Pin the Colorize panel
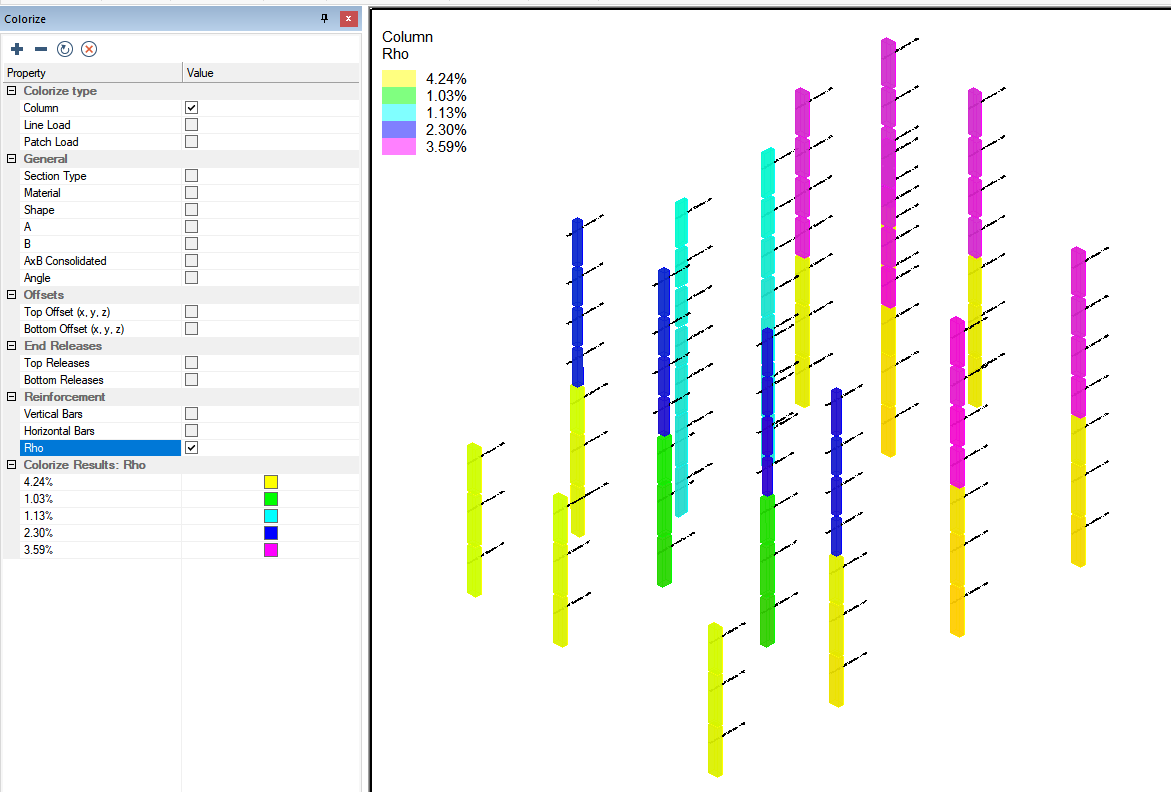1171x792 pixels. [324, 19]
